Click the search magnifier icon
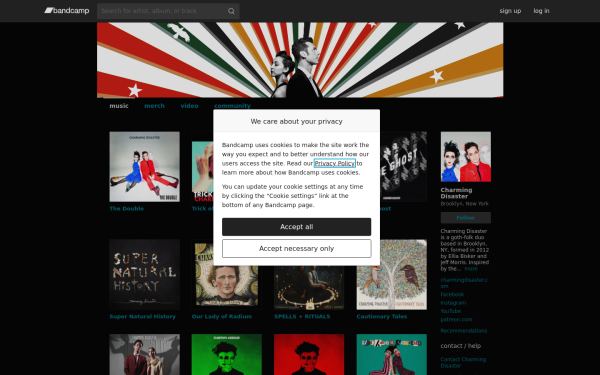 [x=231, y=11]
